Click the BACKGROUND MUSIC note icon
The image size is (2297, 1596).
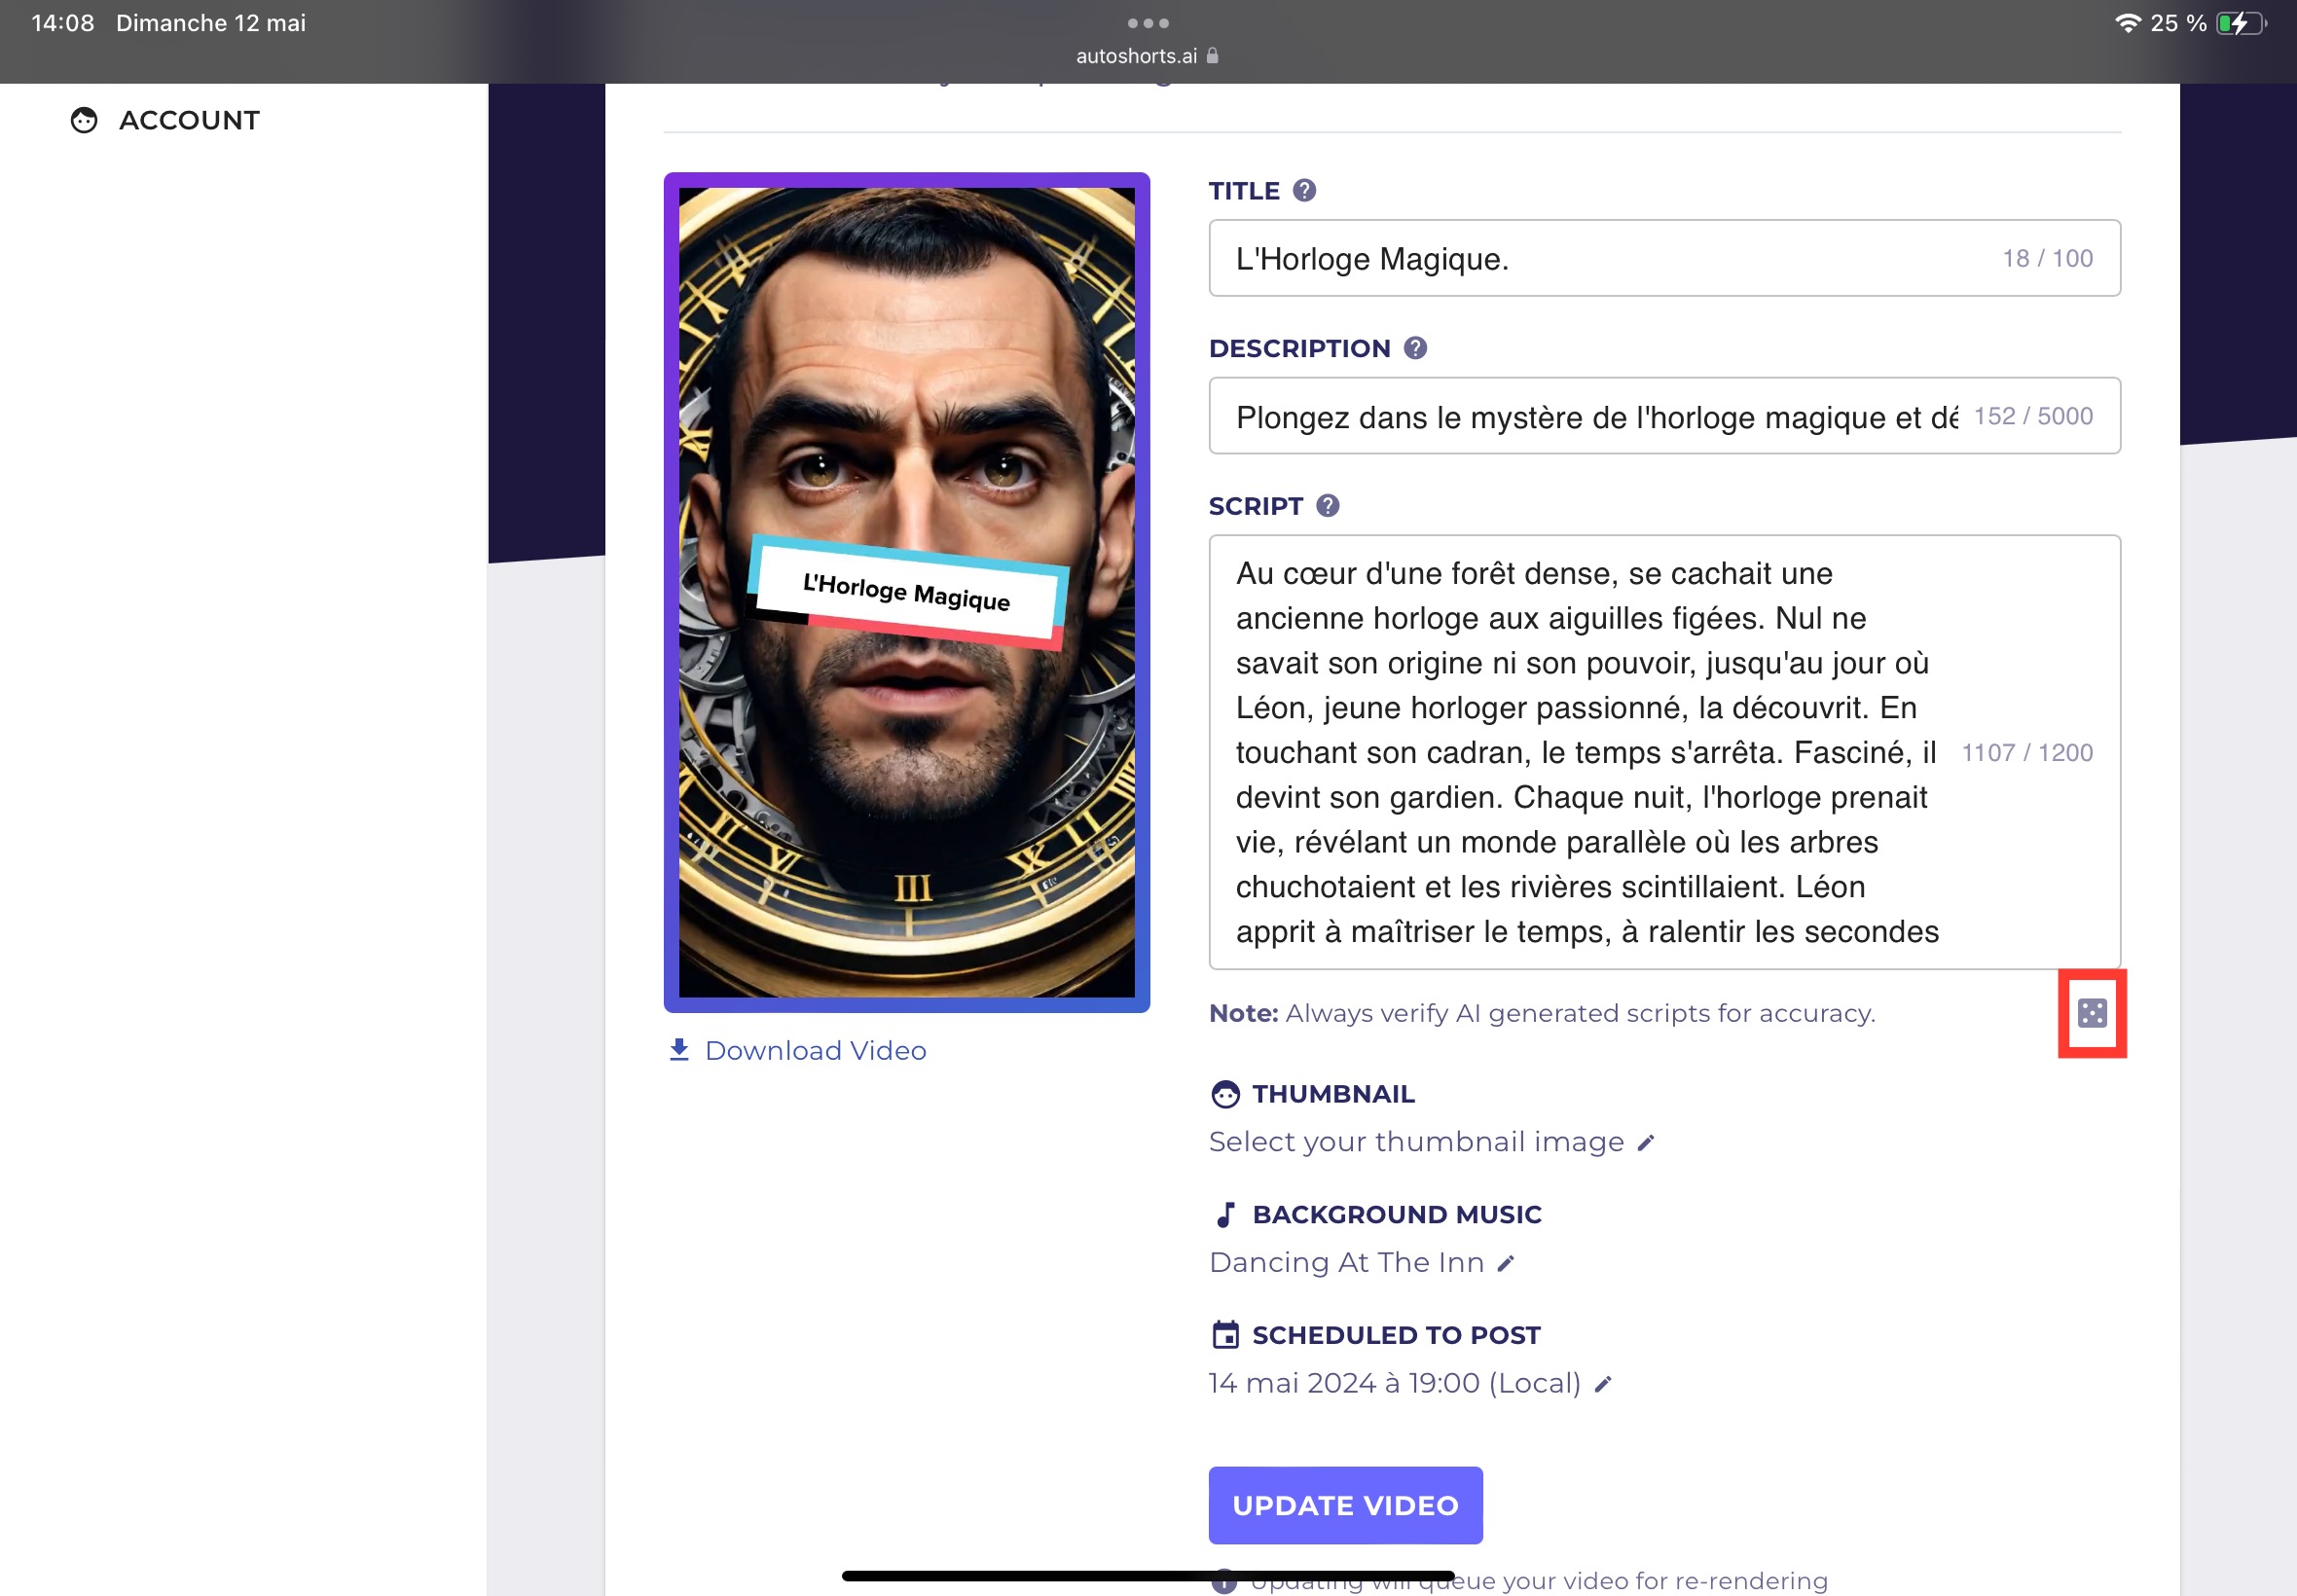[x=1223, y=1214]
